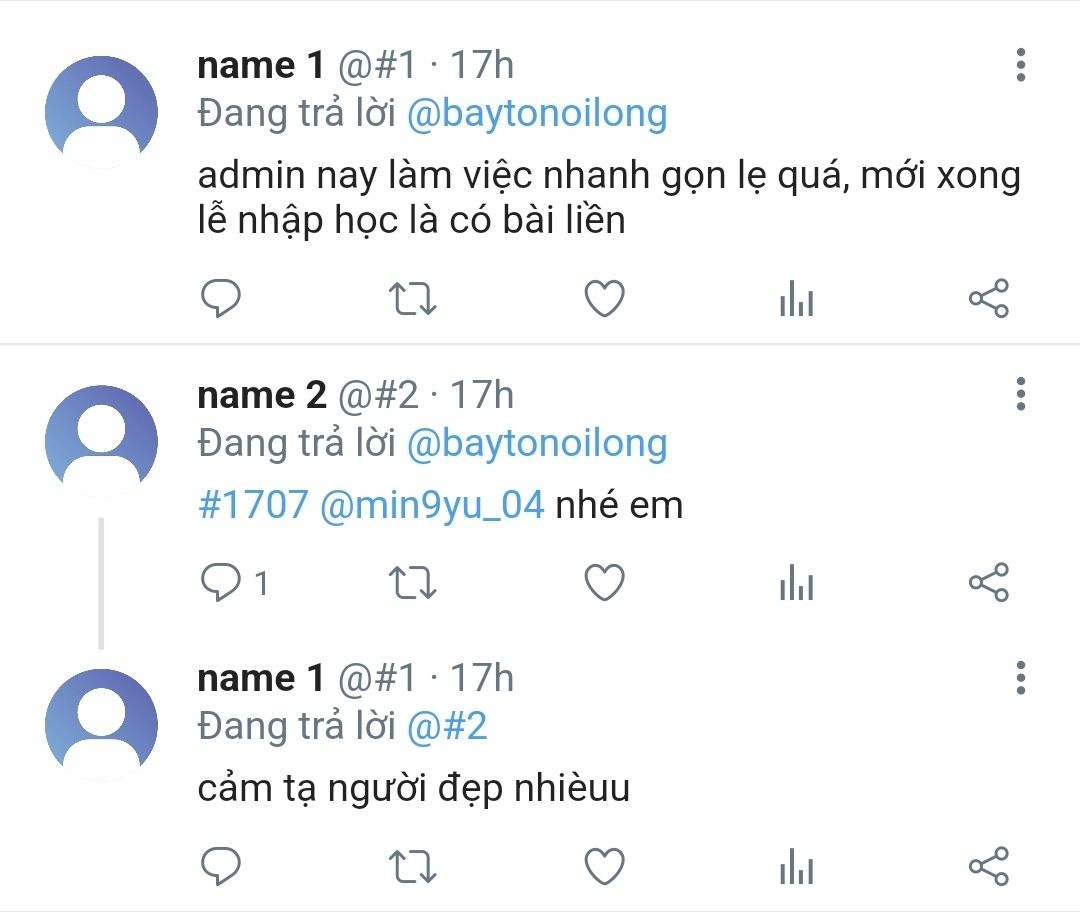Open the #1707 hashtag
This screenshot has width=1080, height=912.
click(x=253, y=505)
